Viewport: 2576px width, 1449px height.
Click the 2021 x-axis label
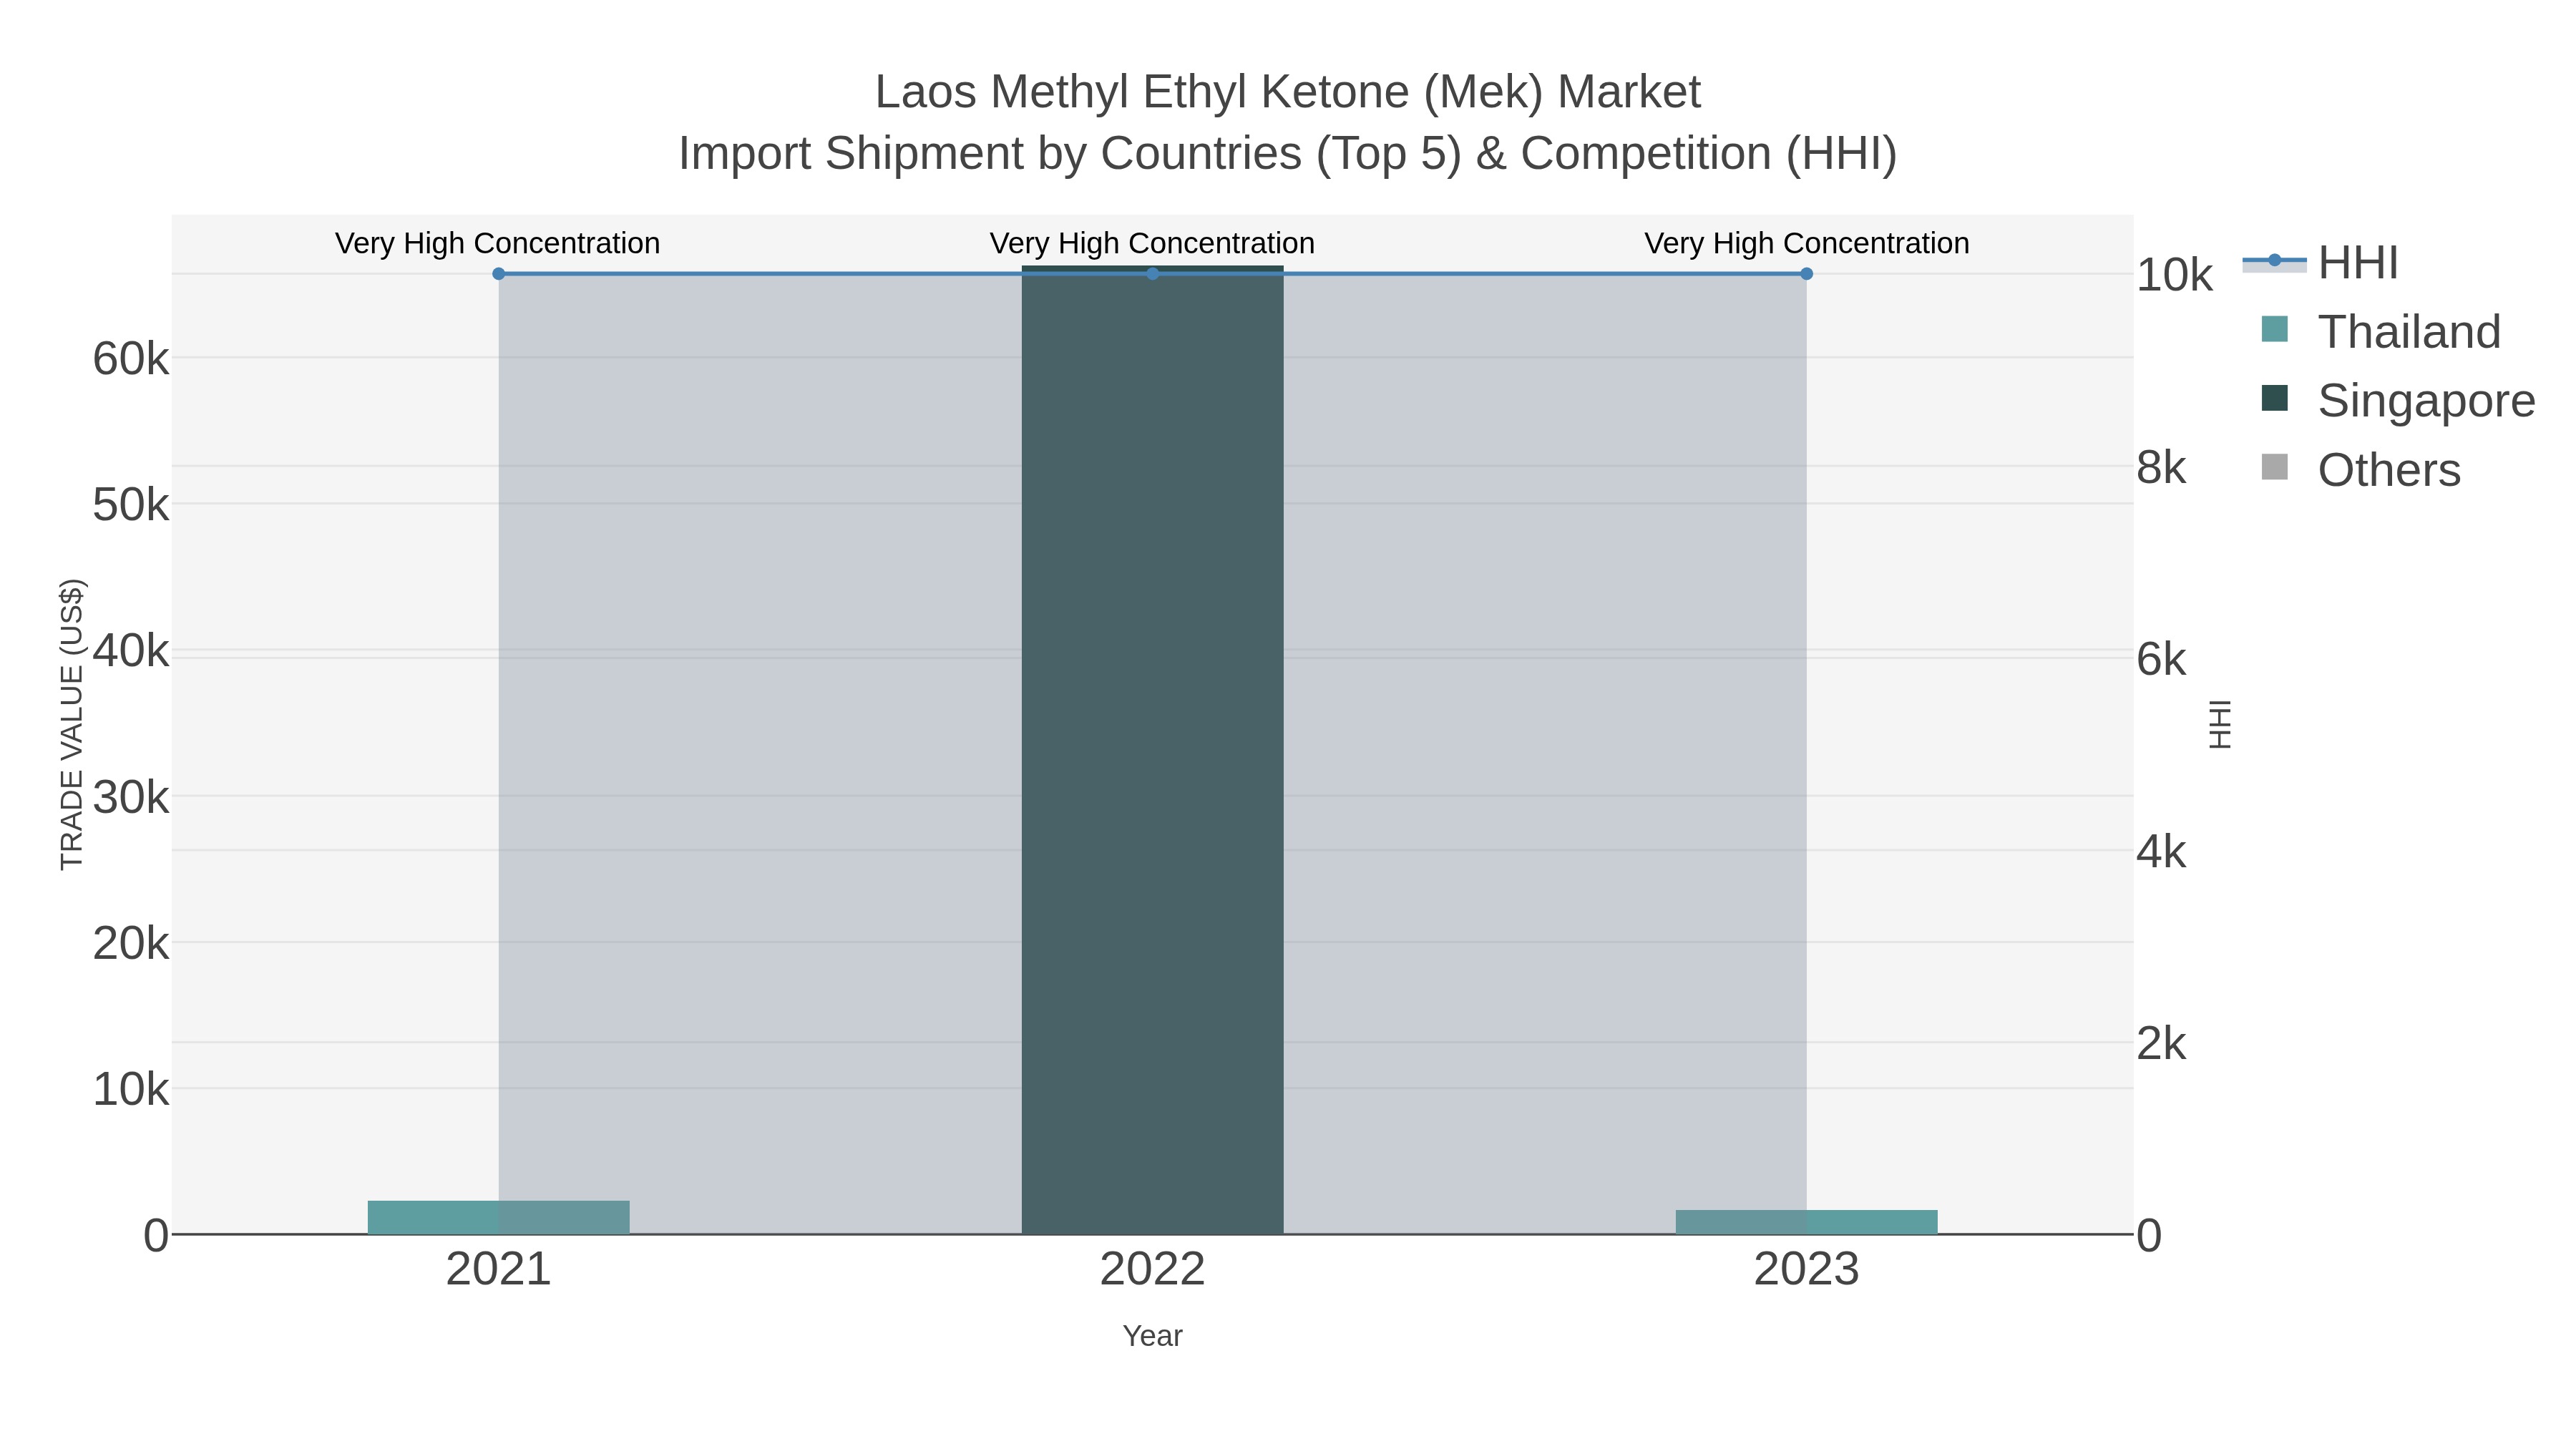tap(498, 1269)
